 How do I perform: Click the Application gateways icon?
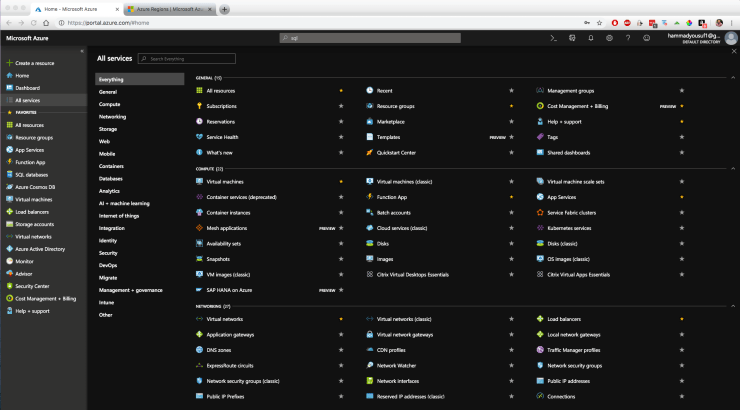pos(199,334)
